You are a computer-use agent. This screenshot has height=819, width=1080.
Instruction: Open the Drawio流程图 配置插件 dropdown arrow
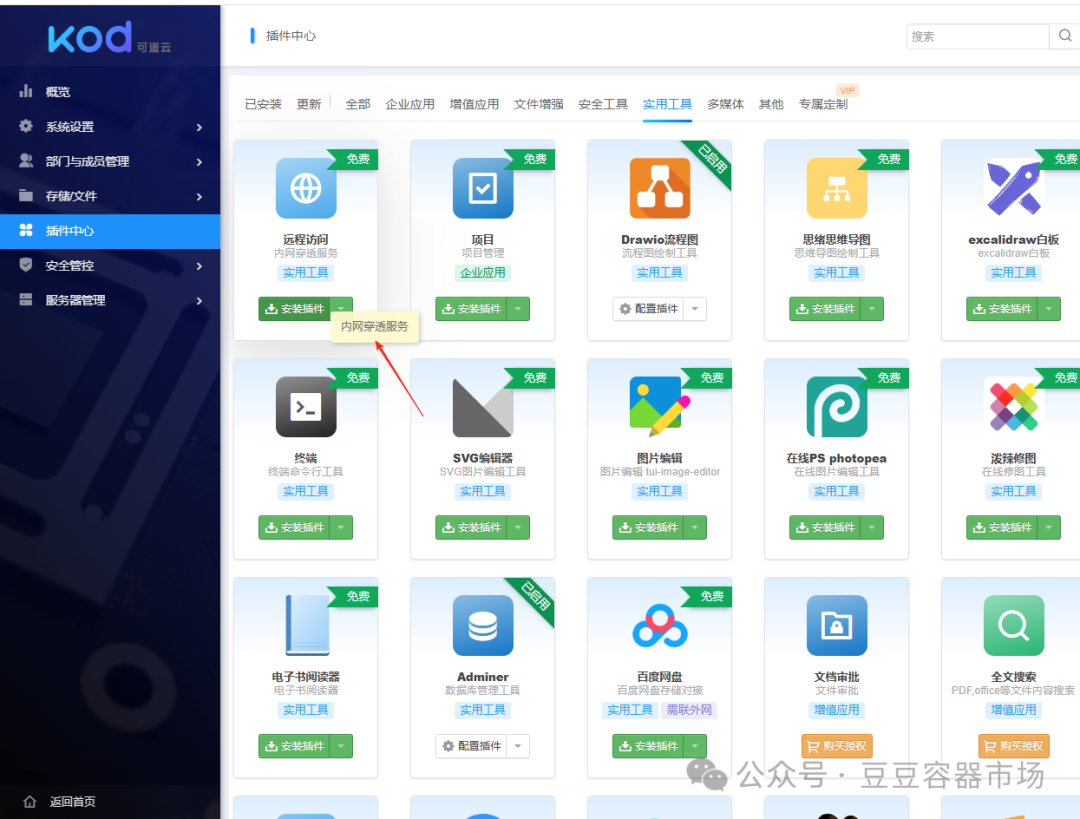coord(695,309)
